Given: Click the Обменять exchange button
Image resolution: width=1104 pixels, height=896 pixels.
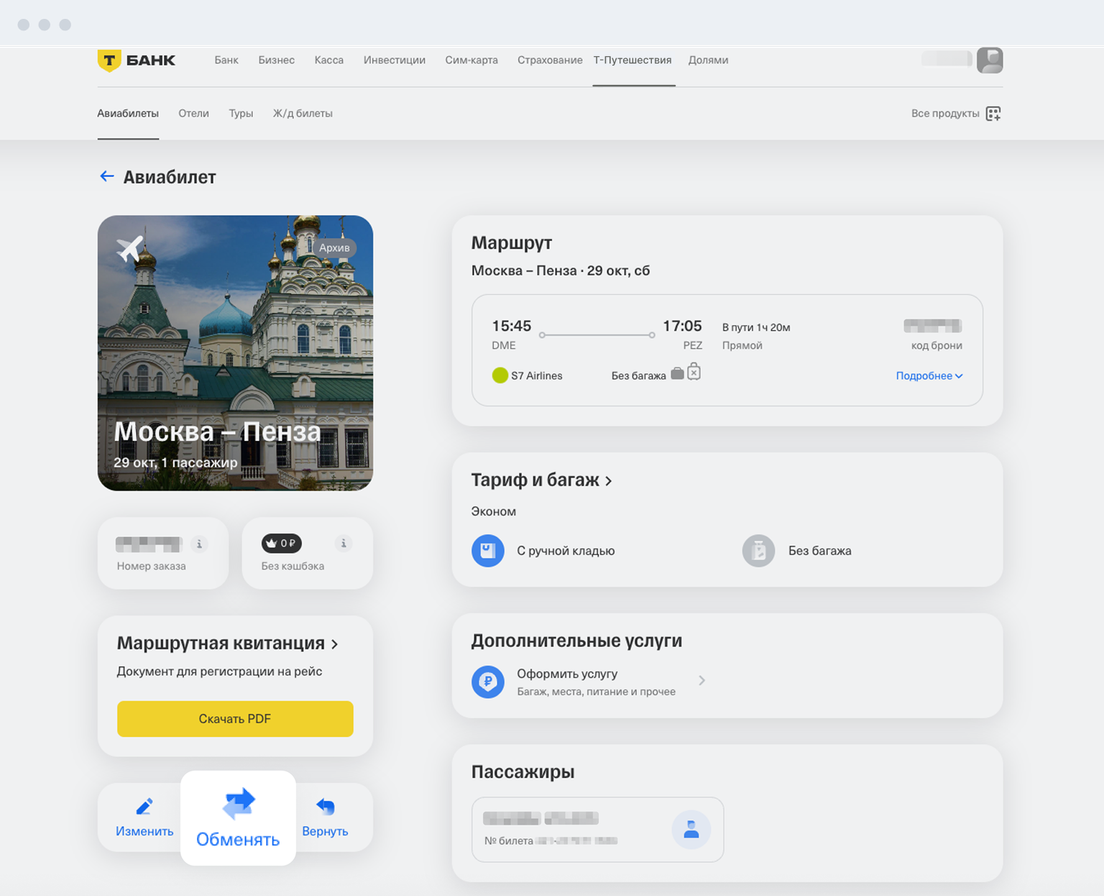Looking at the screenshot, I should click(238, 817).
